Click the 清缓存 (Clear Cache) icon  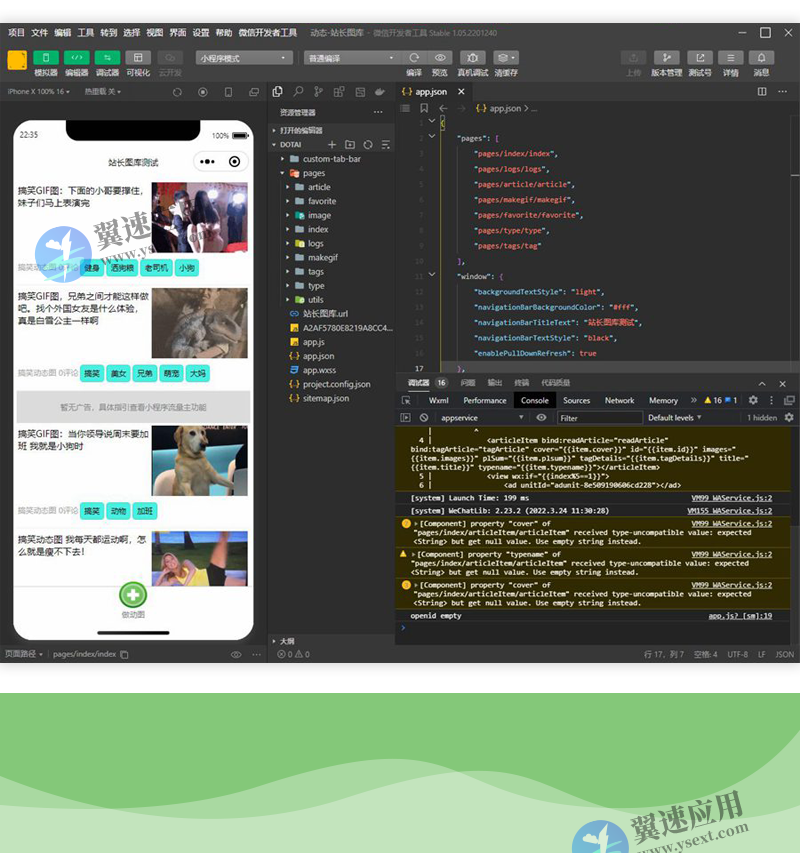click(503, 57)
